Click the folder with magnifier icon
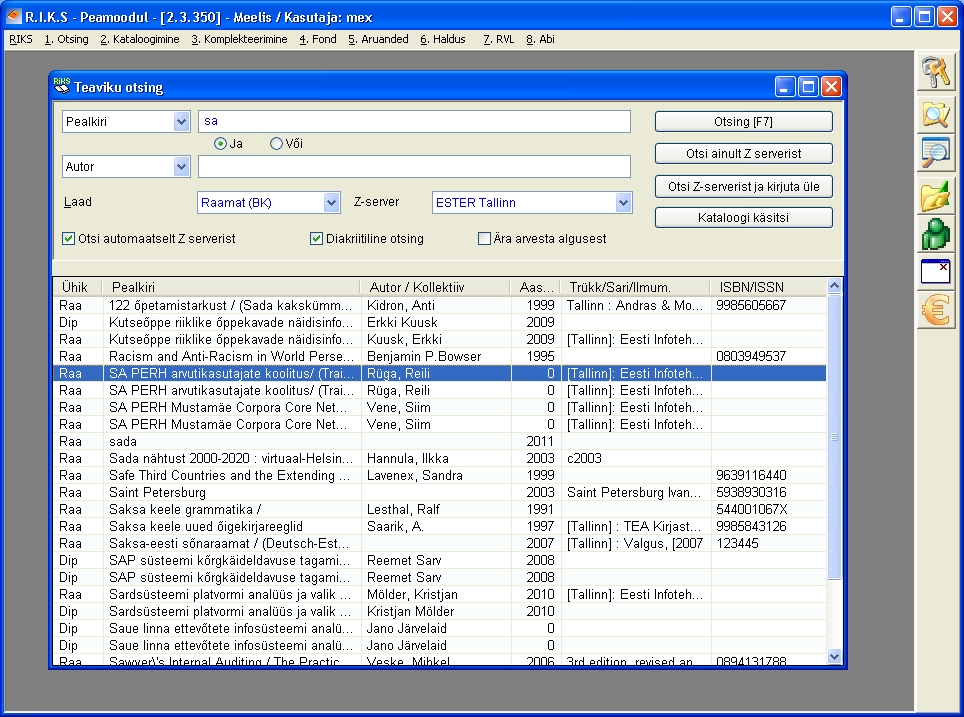Screen dimensions: 964x717 (937, 116)
